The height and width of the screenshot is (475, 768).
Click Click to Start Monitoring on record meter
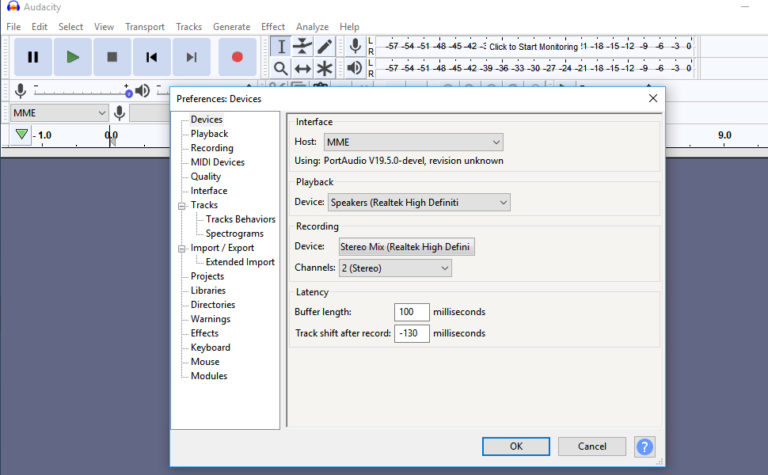533,47
